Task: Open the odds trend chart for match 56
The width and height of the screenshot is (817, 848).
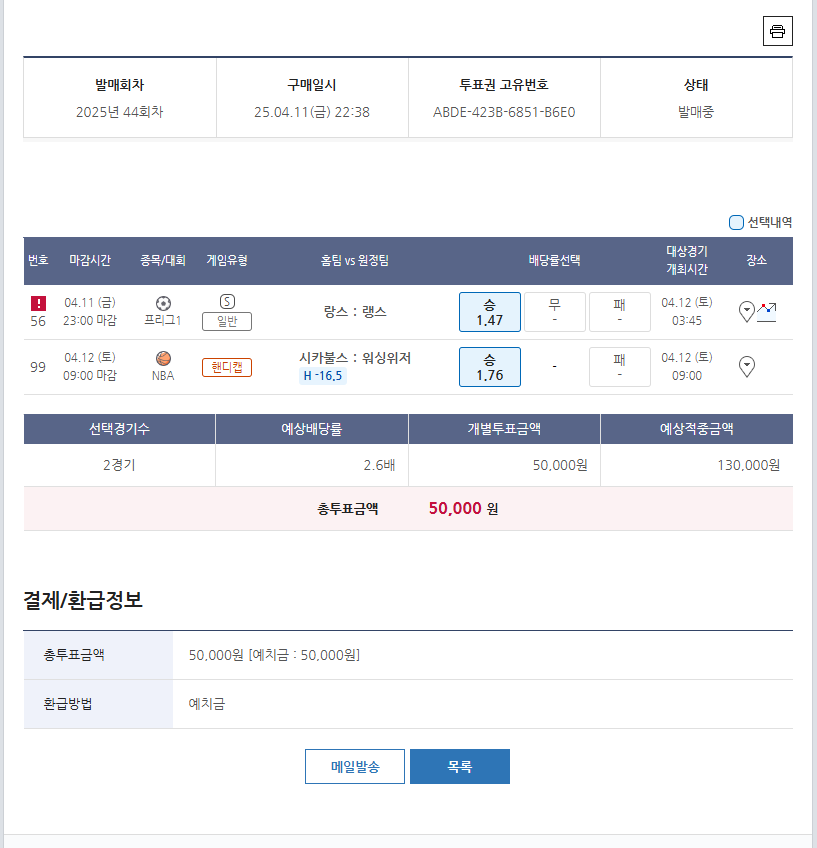Action: click(767, 311)
